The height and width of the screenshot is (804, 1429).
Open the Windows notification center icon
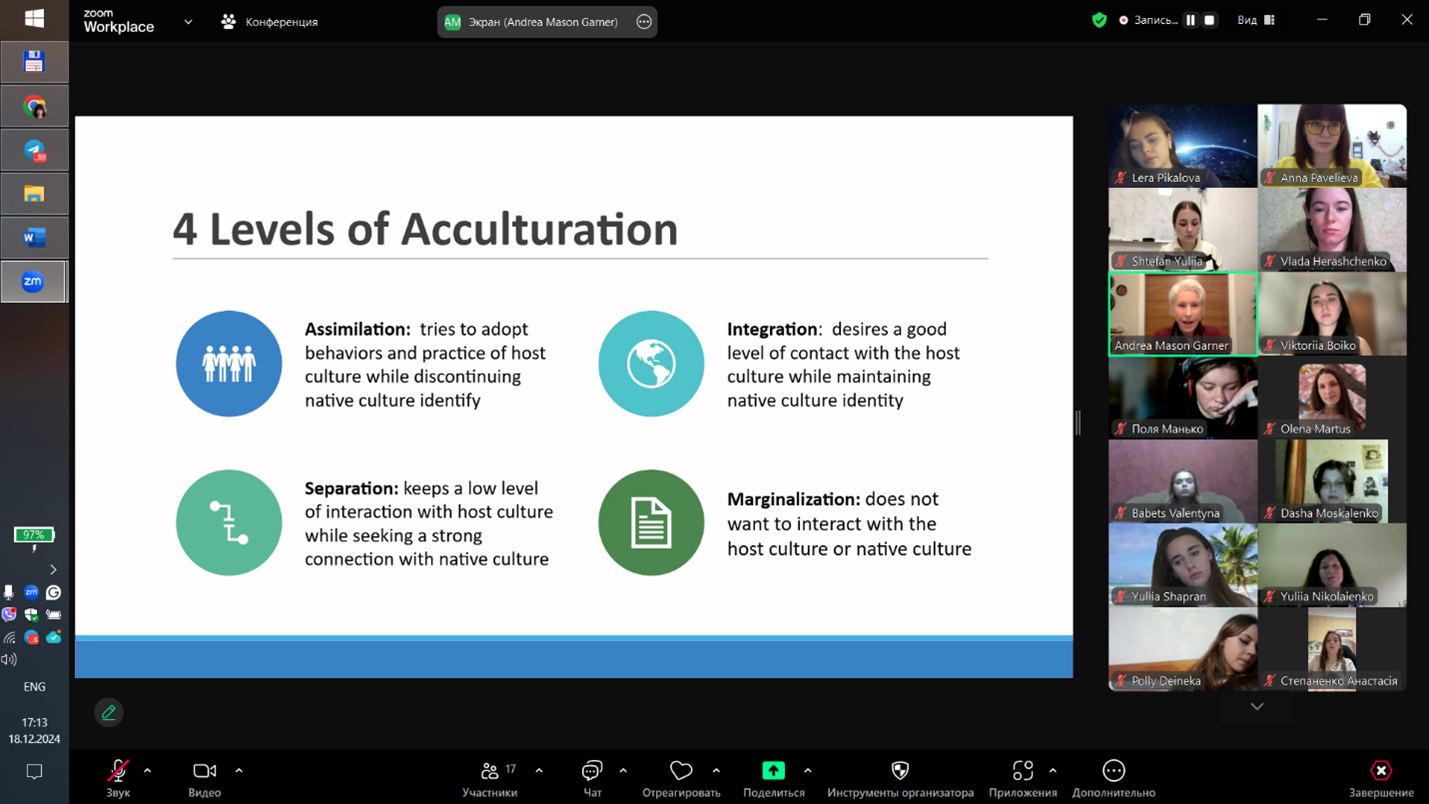coord(34,772)
